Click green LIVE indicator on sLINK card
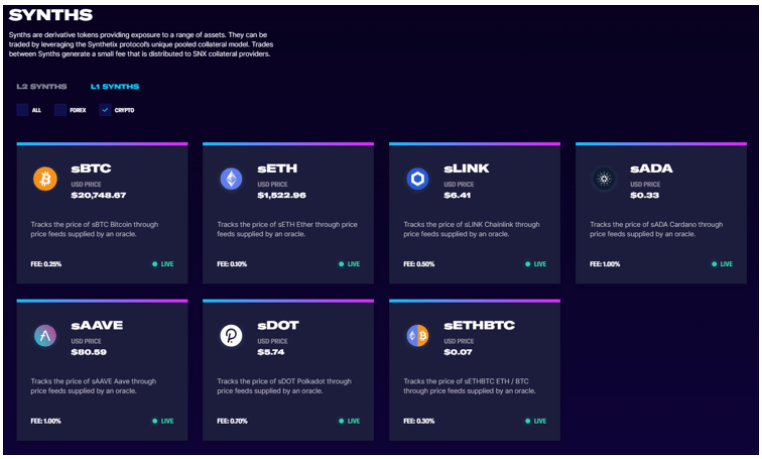The height and width of the screenshot is (459, 762). [536, 264]
